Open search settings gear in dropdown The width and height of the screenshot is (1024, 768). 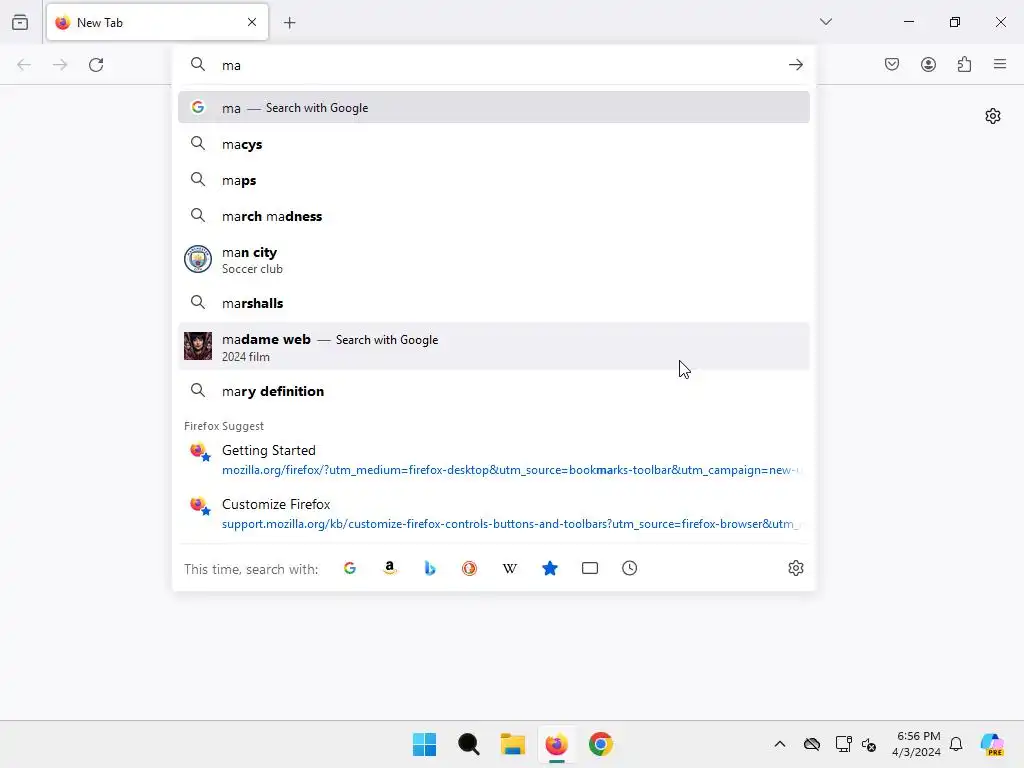(795, 568)
